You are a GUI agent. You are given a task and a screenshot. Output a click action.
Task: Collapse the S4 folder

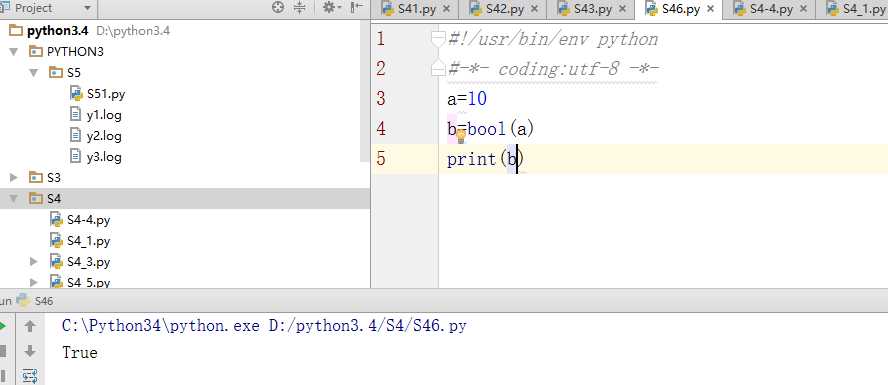[14, 199]
